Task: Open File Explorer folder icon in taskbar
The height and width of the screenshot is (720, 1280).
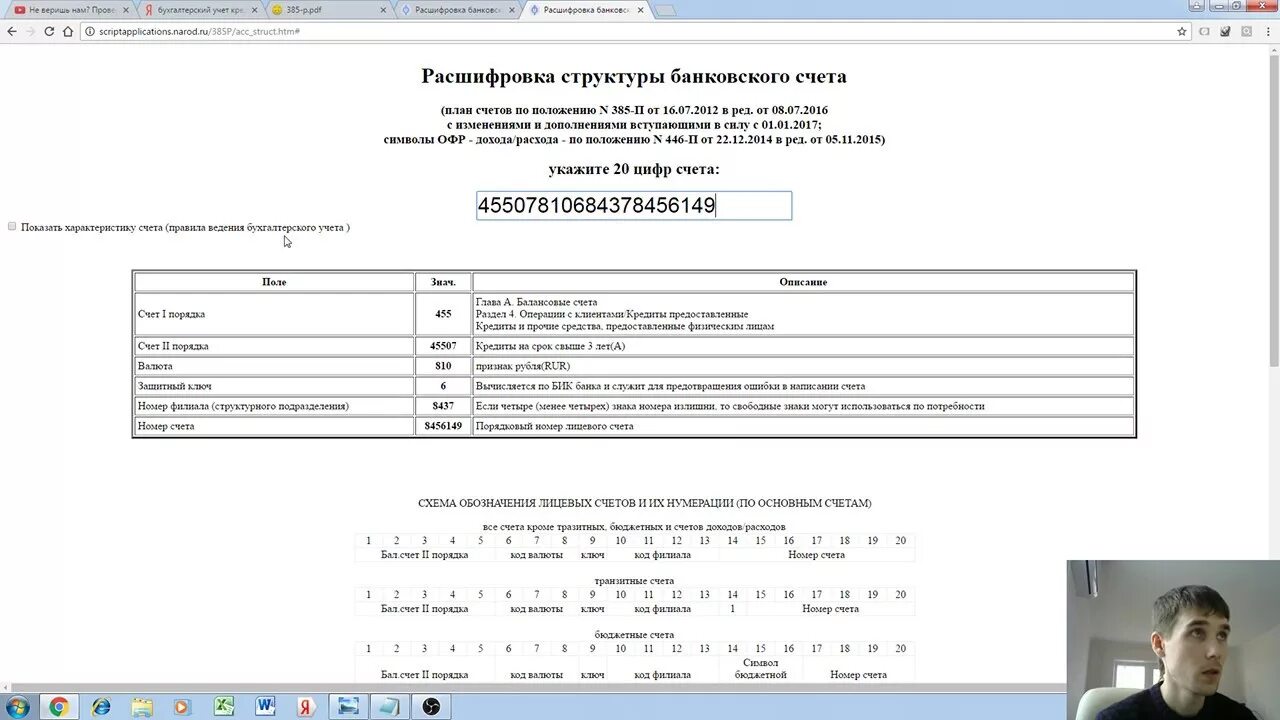Action: (x=142, y=706)
